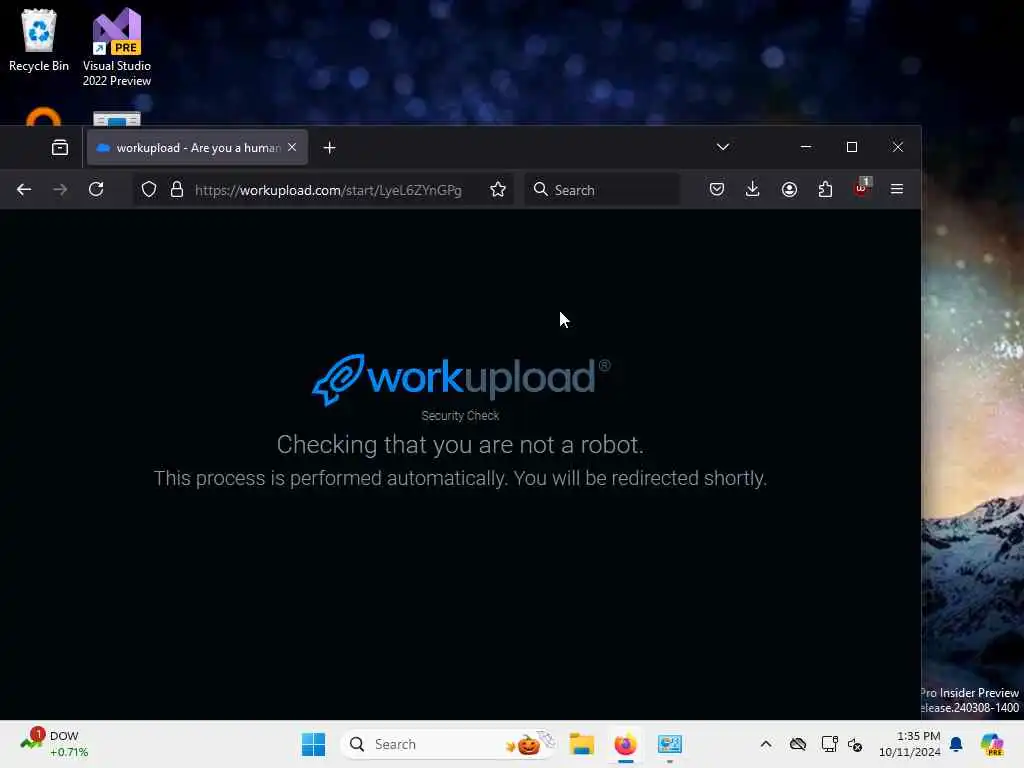Close the Firefox window
The width and height of the screenshot is (1024, 768).
point(898,147)
